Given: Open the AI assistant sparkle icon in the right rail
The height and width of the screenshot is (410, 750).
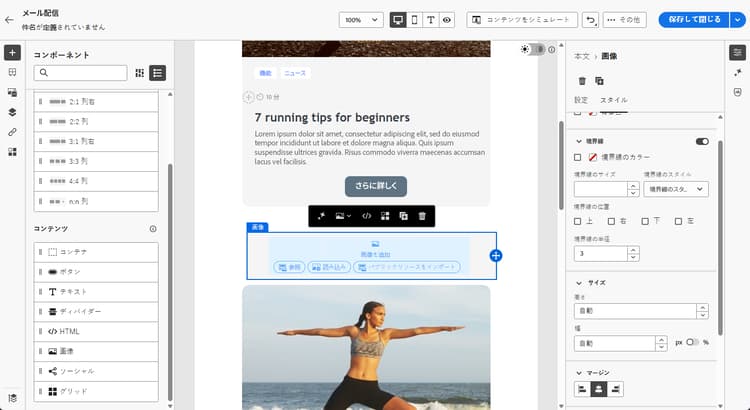Looking at the screenshot, I should [737, 72].
